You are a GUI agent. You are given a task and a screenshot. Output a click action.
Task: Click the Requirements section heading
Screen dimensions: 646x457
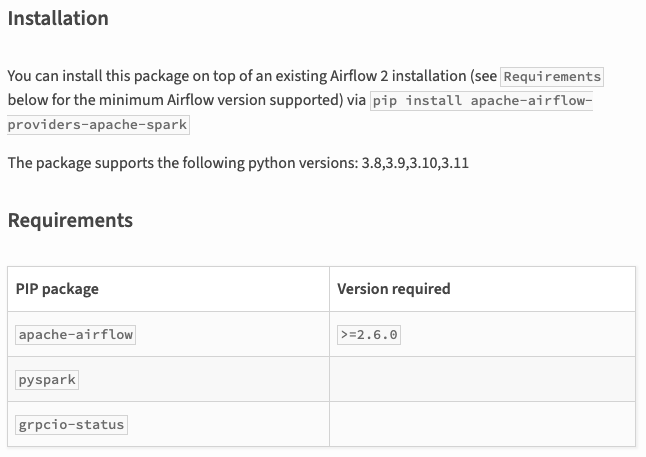click(70, 220)
